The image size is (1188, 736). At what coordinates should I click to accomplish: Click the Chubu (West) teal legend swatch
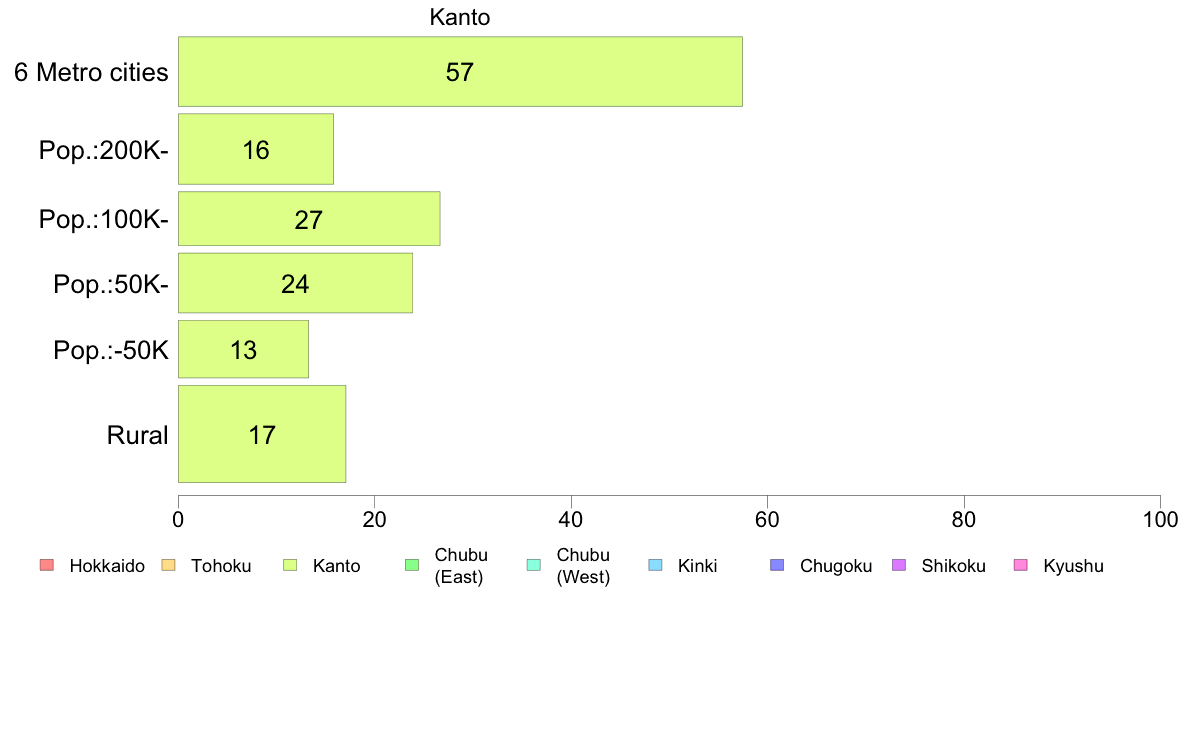(533, 565)
